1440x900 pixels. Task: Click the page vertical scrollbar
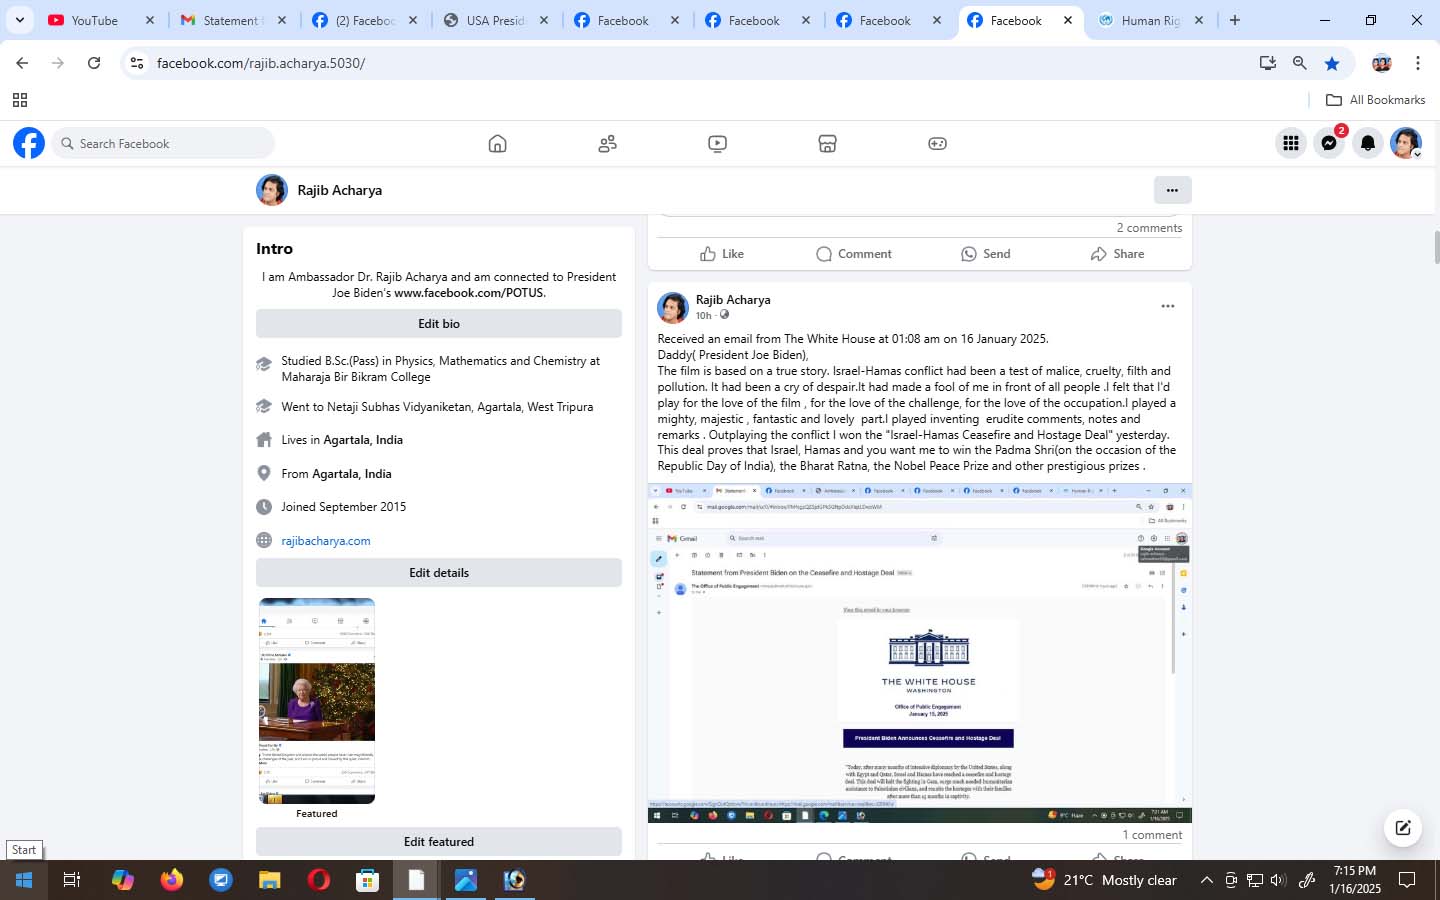[x=1437, y=248]
